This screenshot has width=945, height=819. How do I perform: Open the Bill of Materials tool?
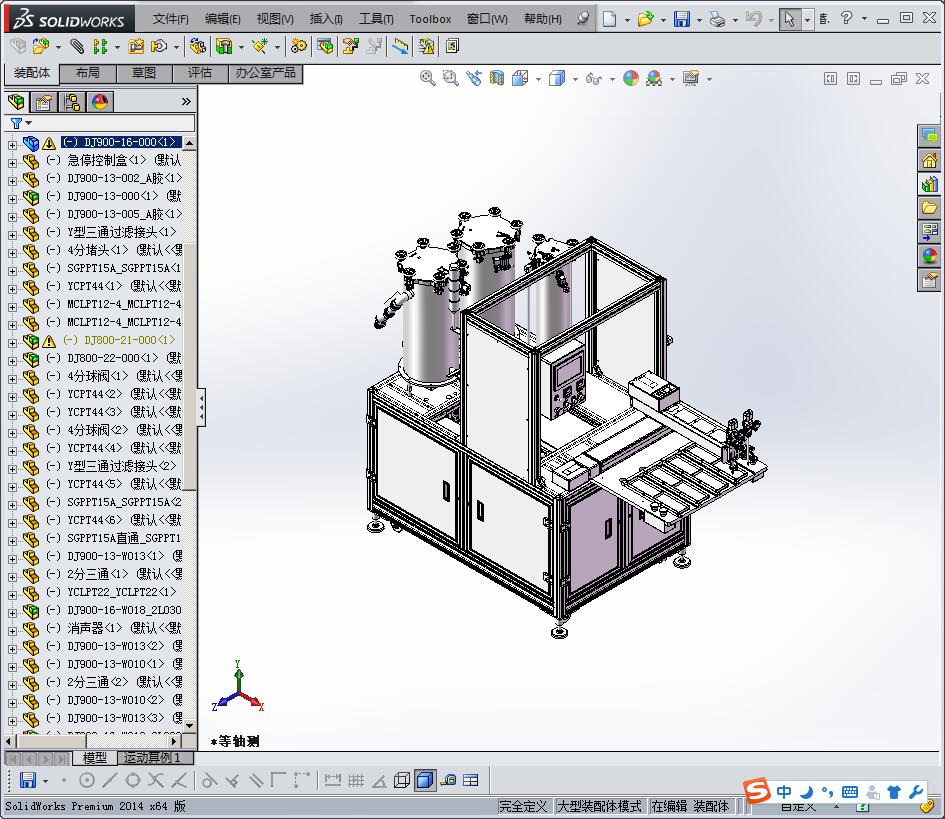tap(325, 46)
